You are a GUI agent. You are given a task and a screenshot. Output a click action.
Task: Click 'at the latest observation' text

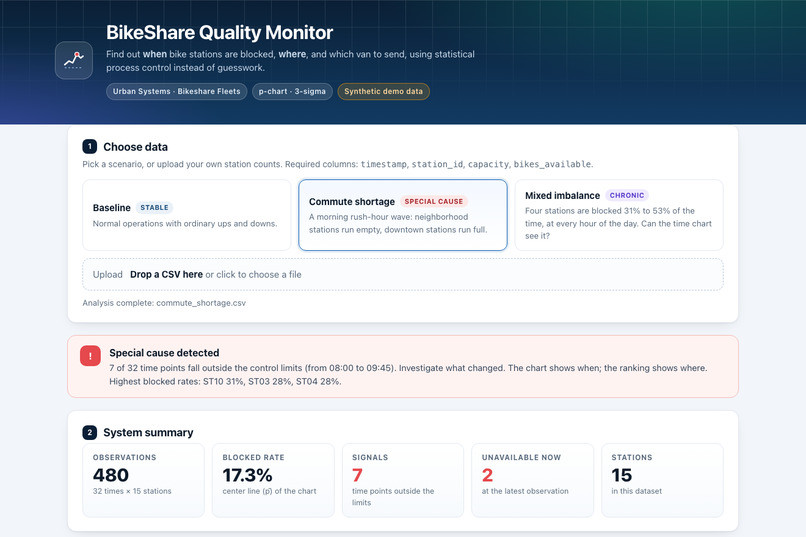coord(525,491)
